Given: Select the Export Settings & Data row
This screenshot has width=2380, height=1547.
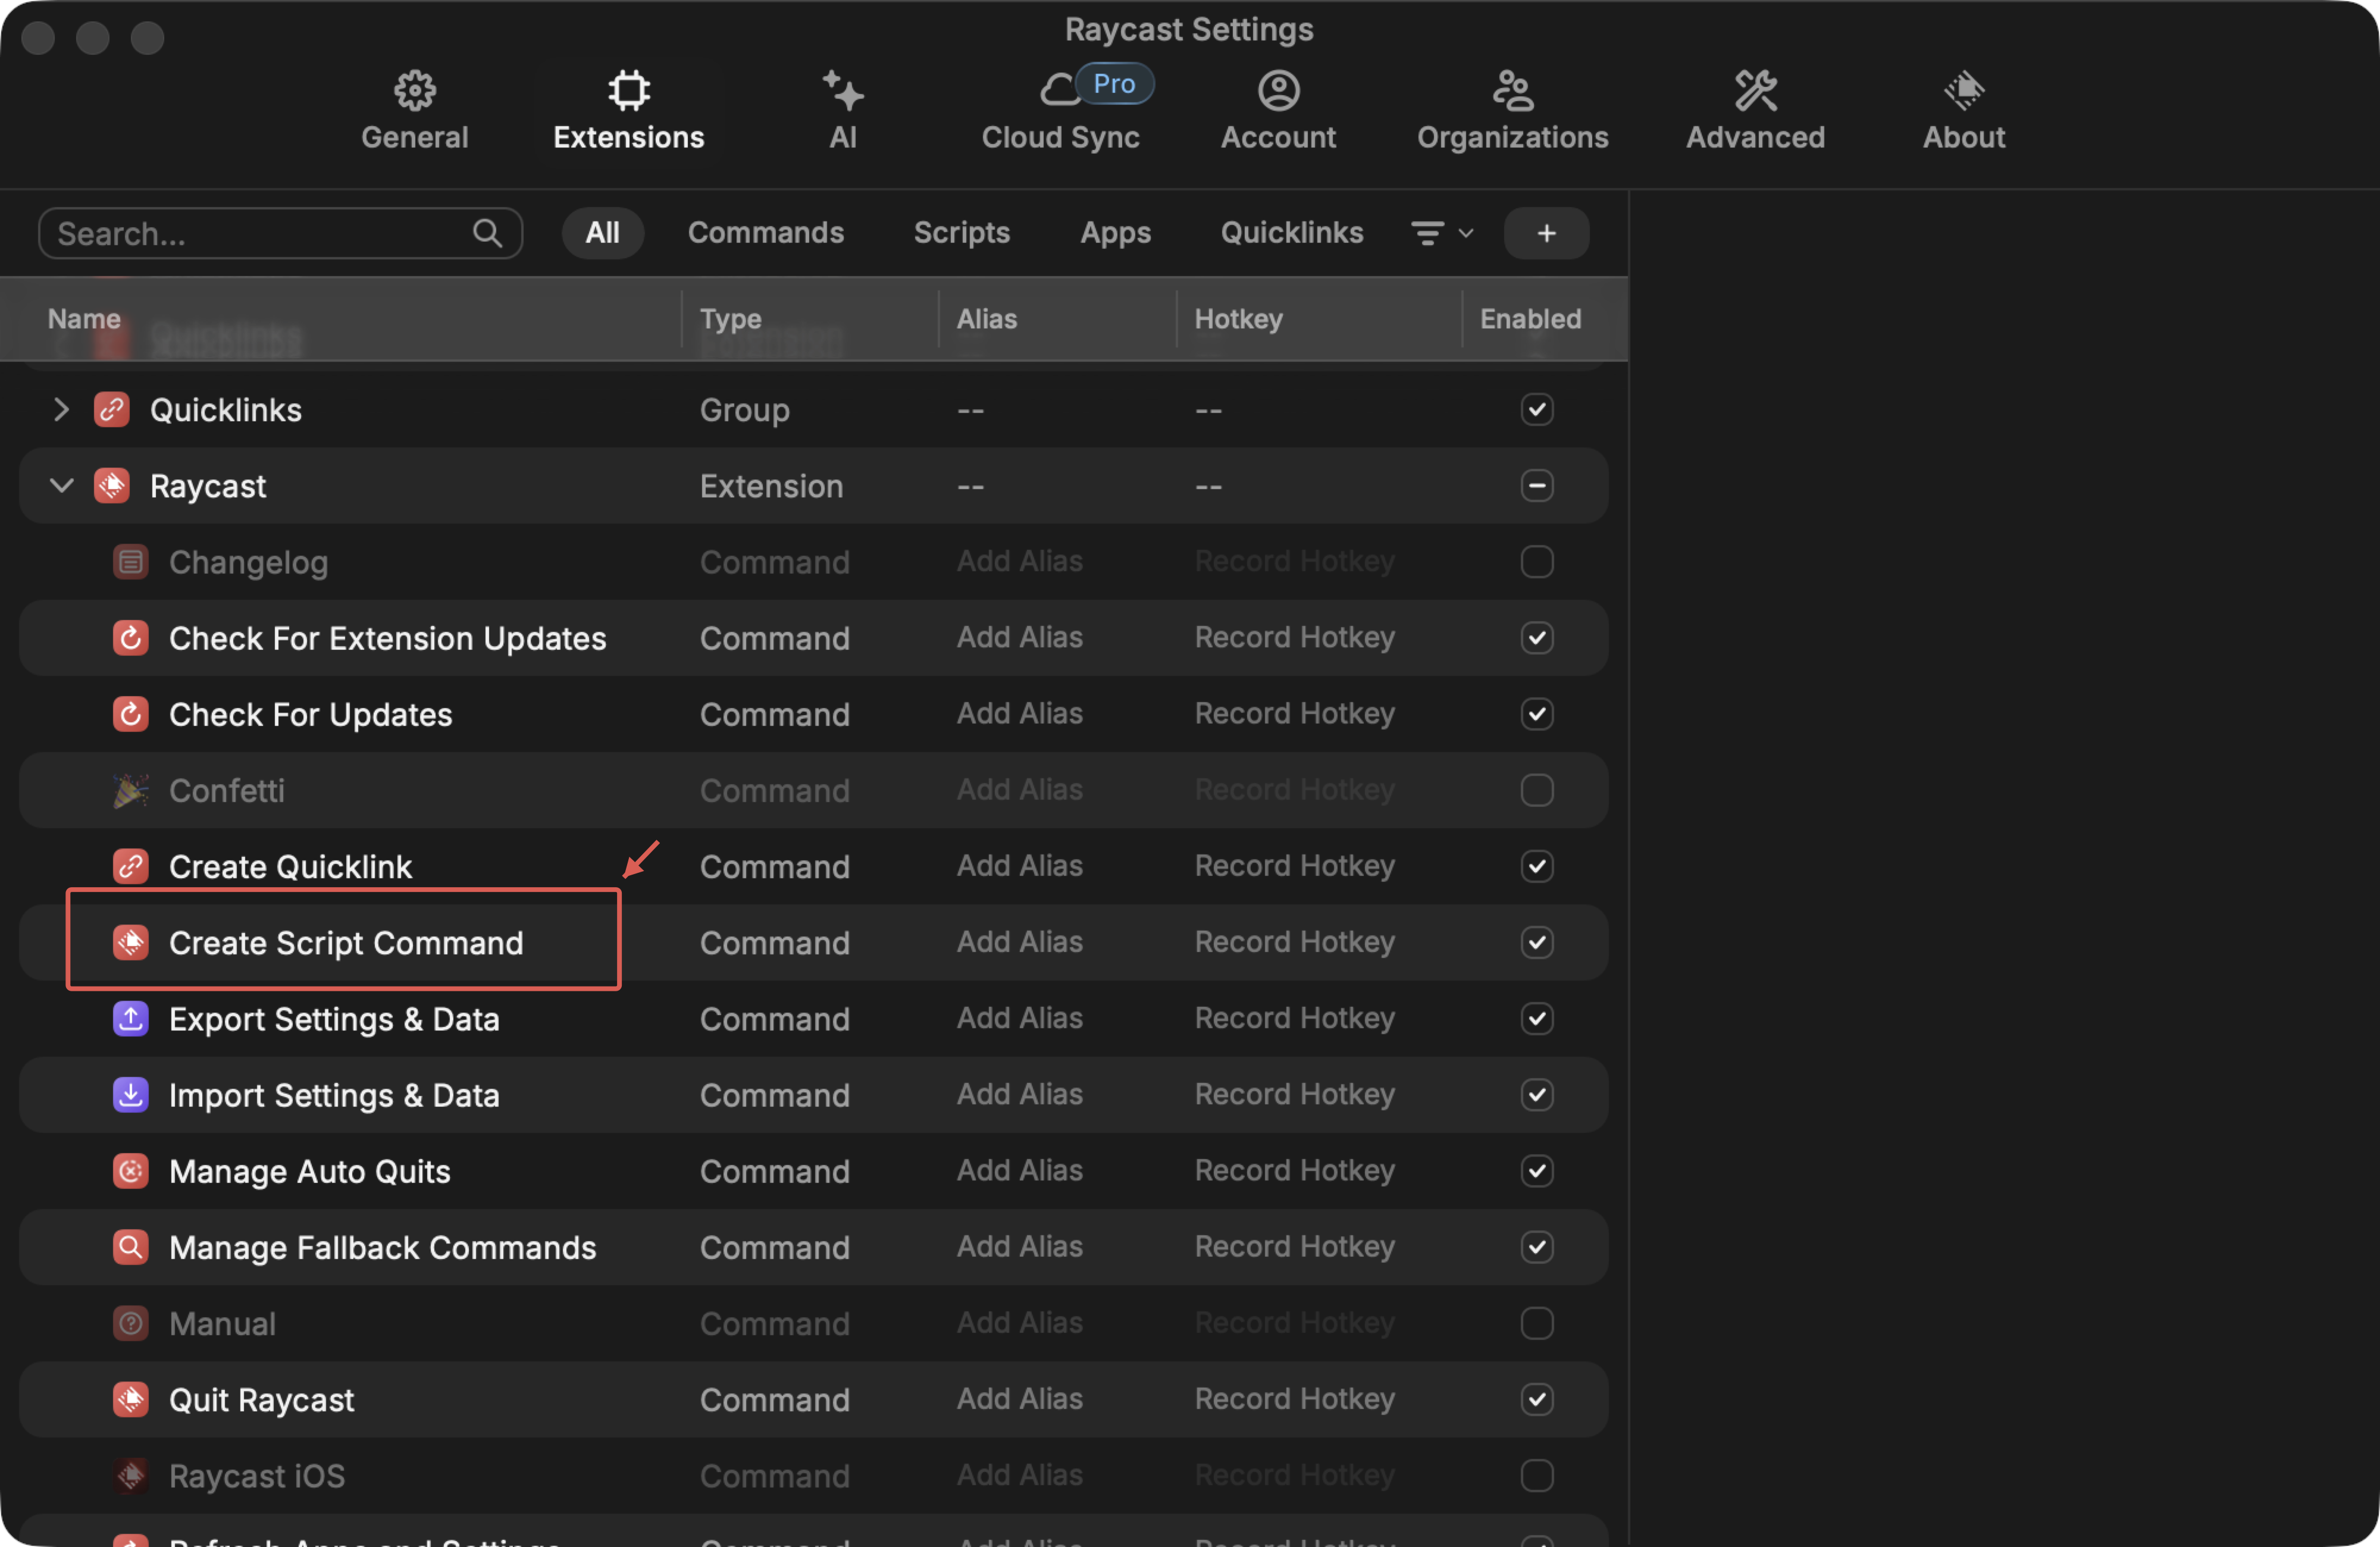Looking at the screenshot, I should click(x=813, y=1019).
